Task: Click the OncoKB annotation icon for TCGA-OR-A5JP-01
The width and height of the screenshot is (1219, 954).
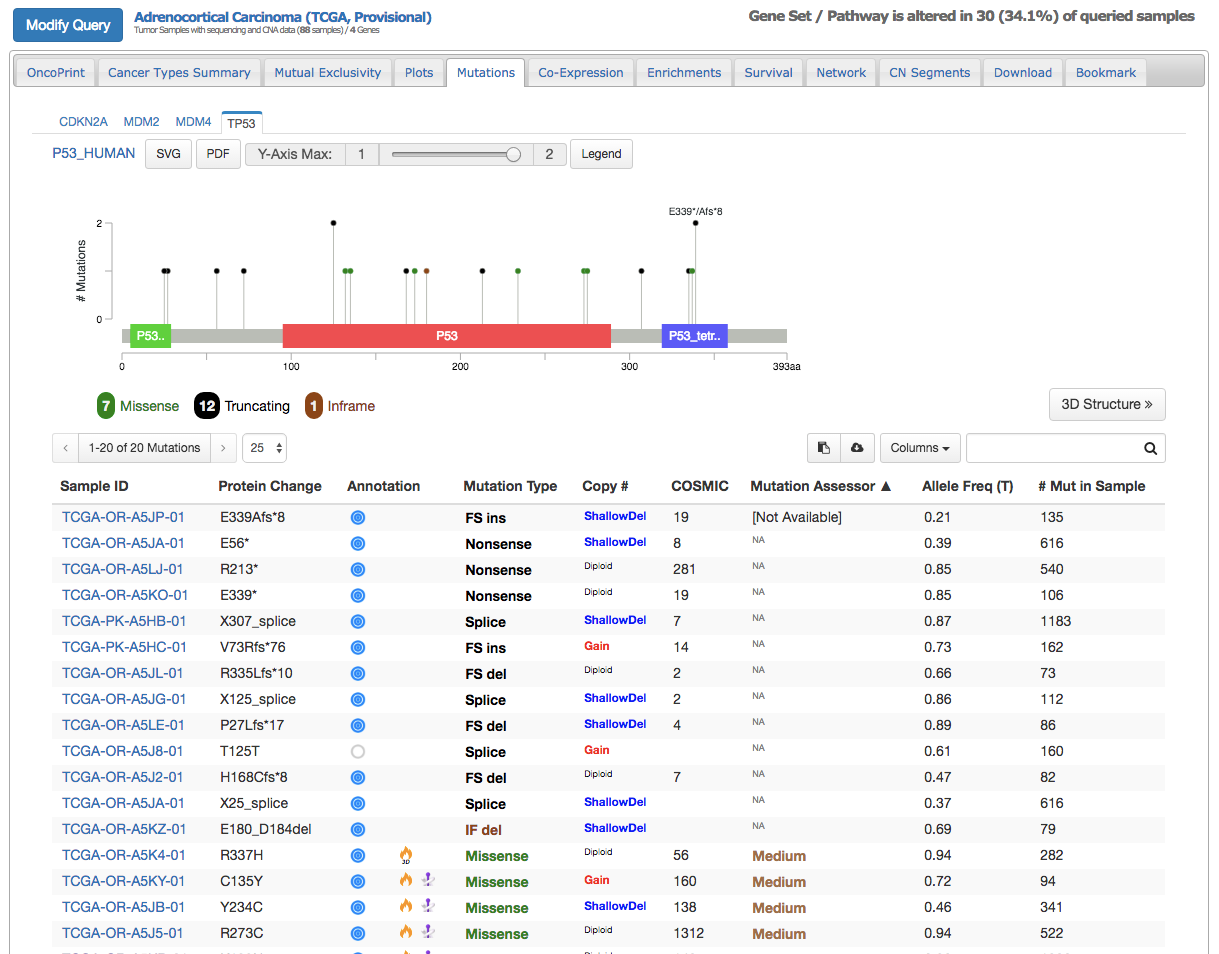Action: (357, 518)
